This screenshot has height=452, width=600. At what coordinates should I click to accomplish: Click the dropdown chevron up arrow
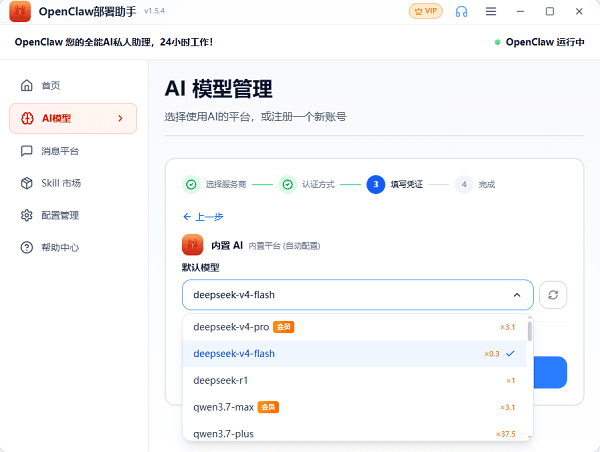click(x=517, y=295)
